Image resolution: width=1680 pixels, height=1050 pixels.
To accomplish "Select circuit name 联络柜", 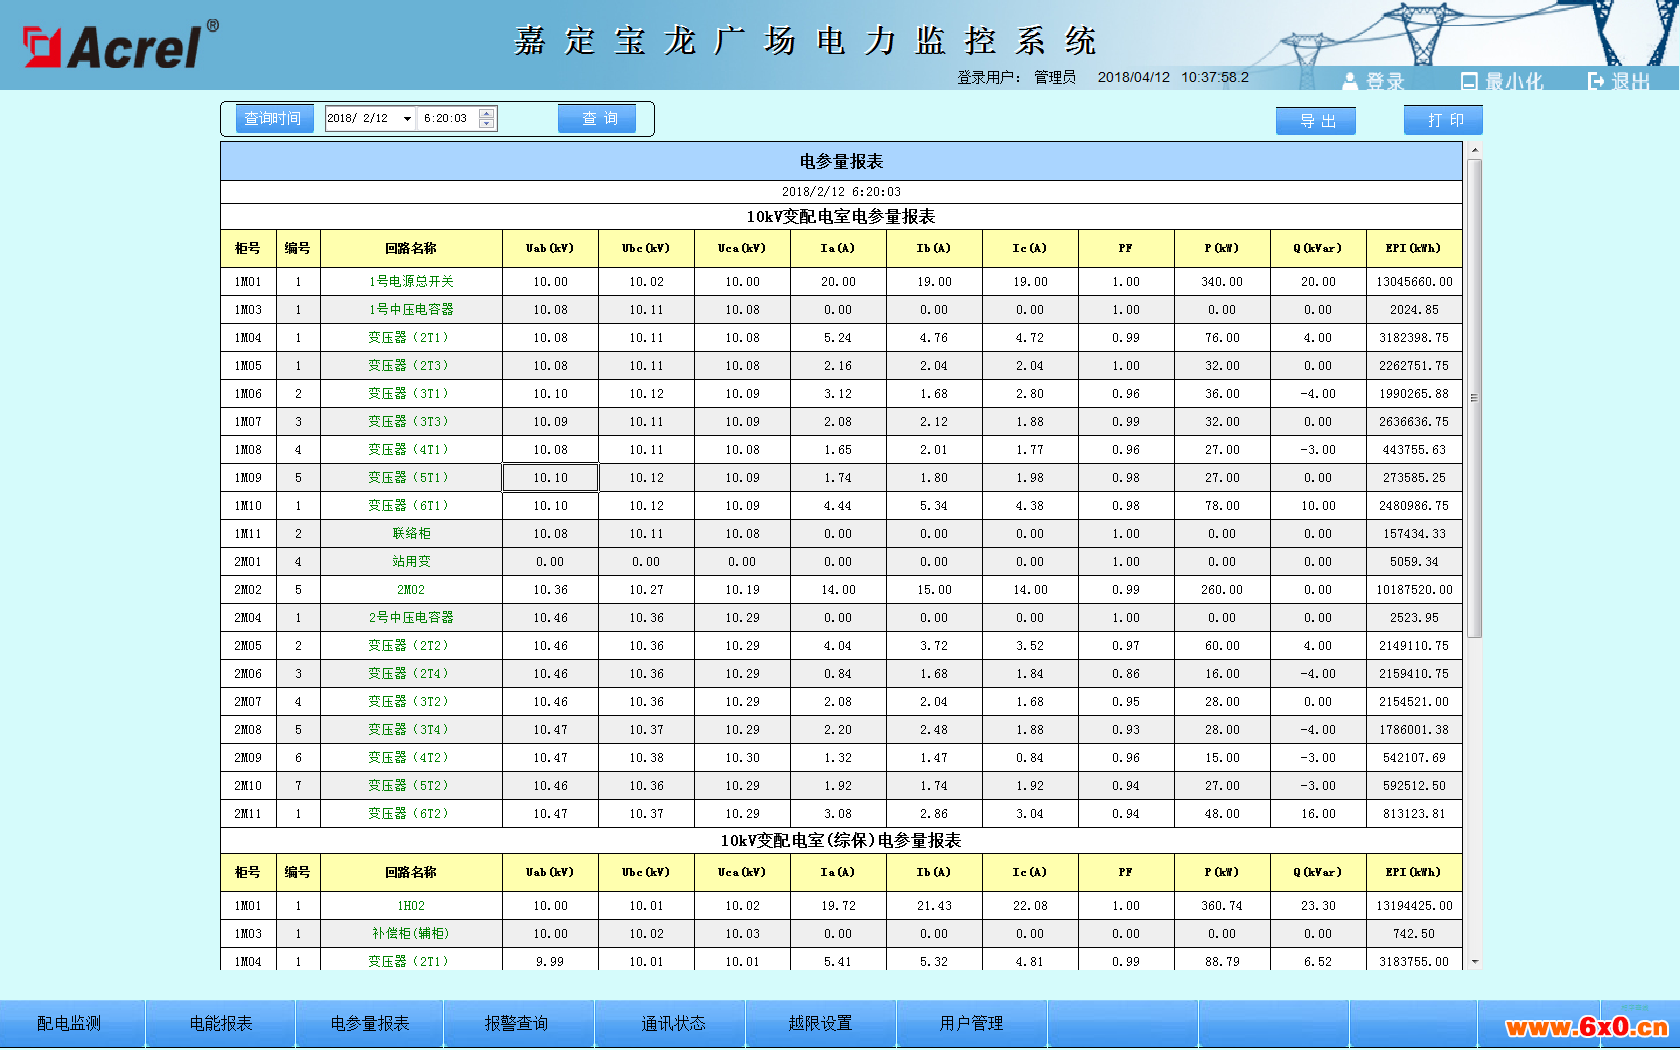I will click(x=411, y=534).
